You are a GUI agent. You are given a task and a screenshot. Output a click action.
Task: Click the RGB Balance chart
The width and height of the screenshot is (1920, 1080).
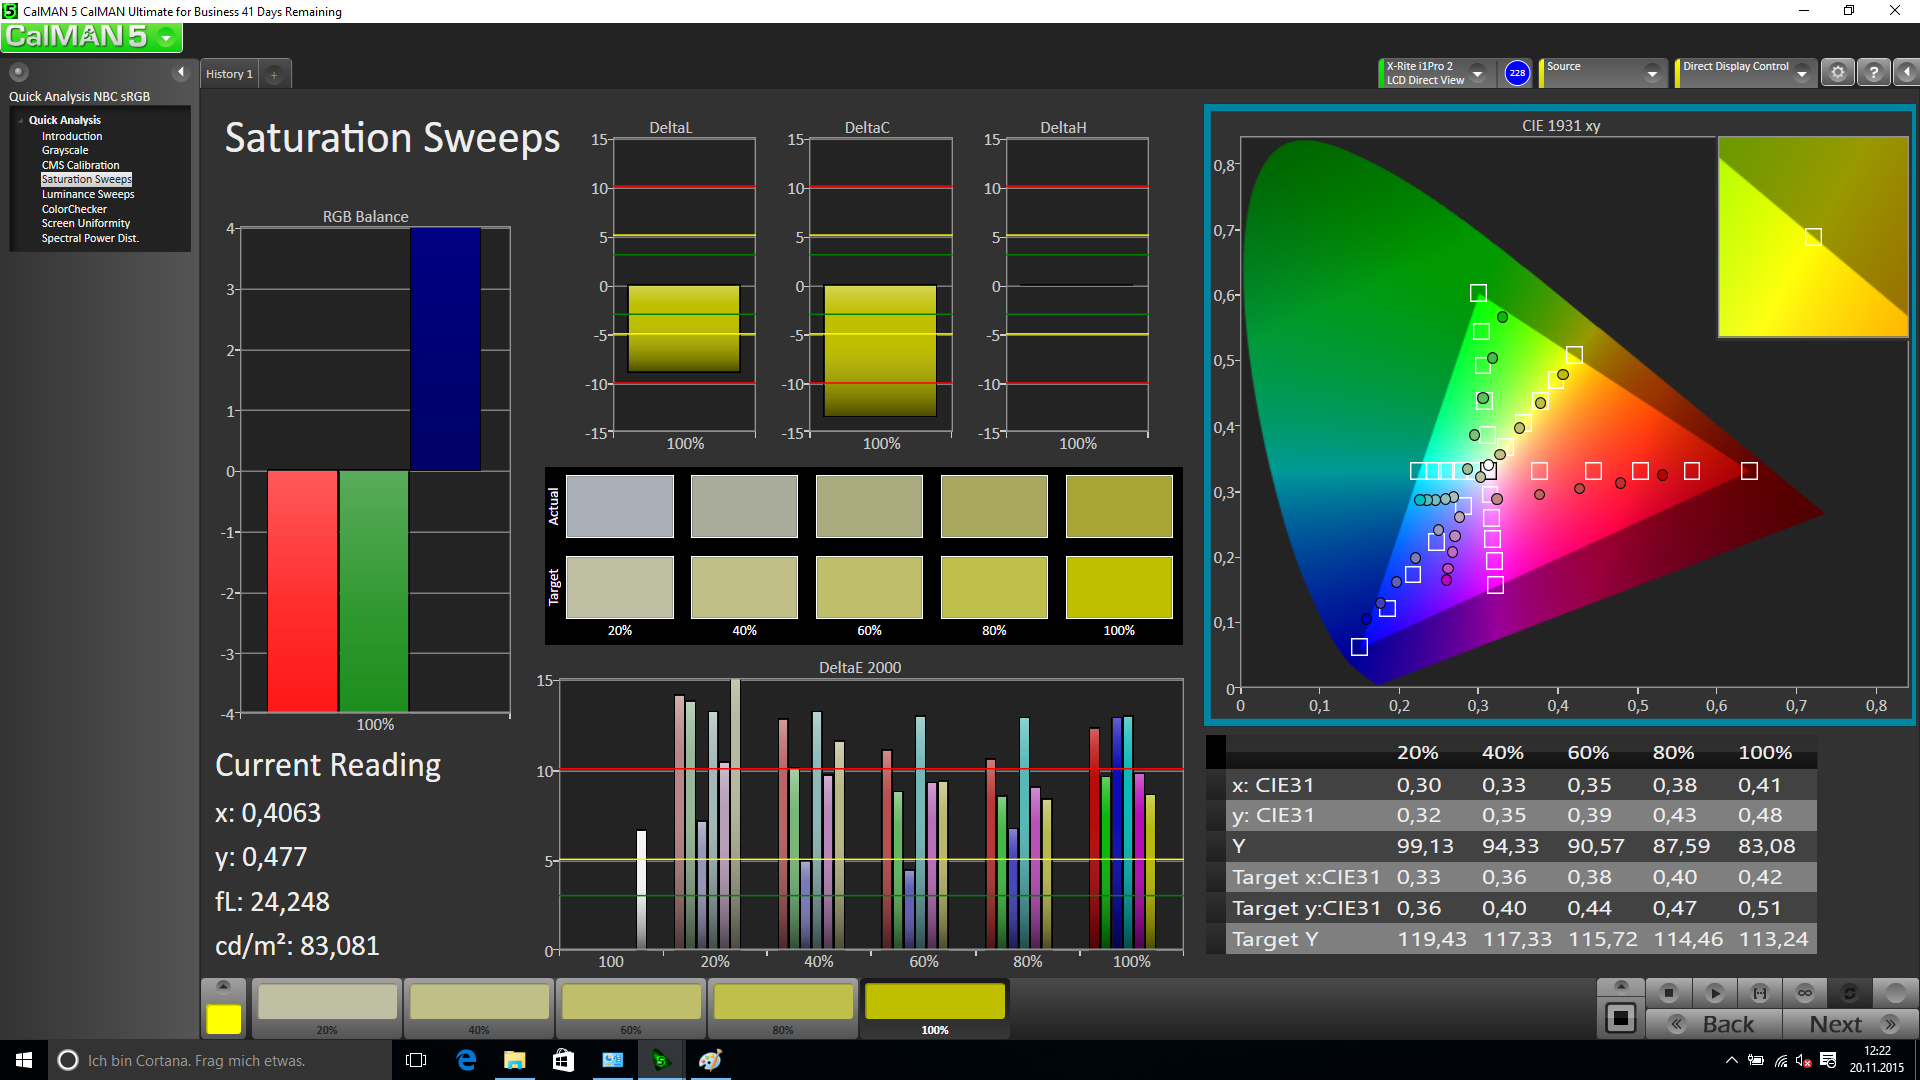[375, 470]
